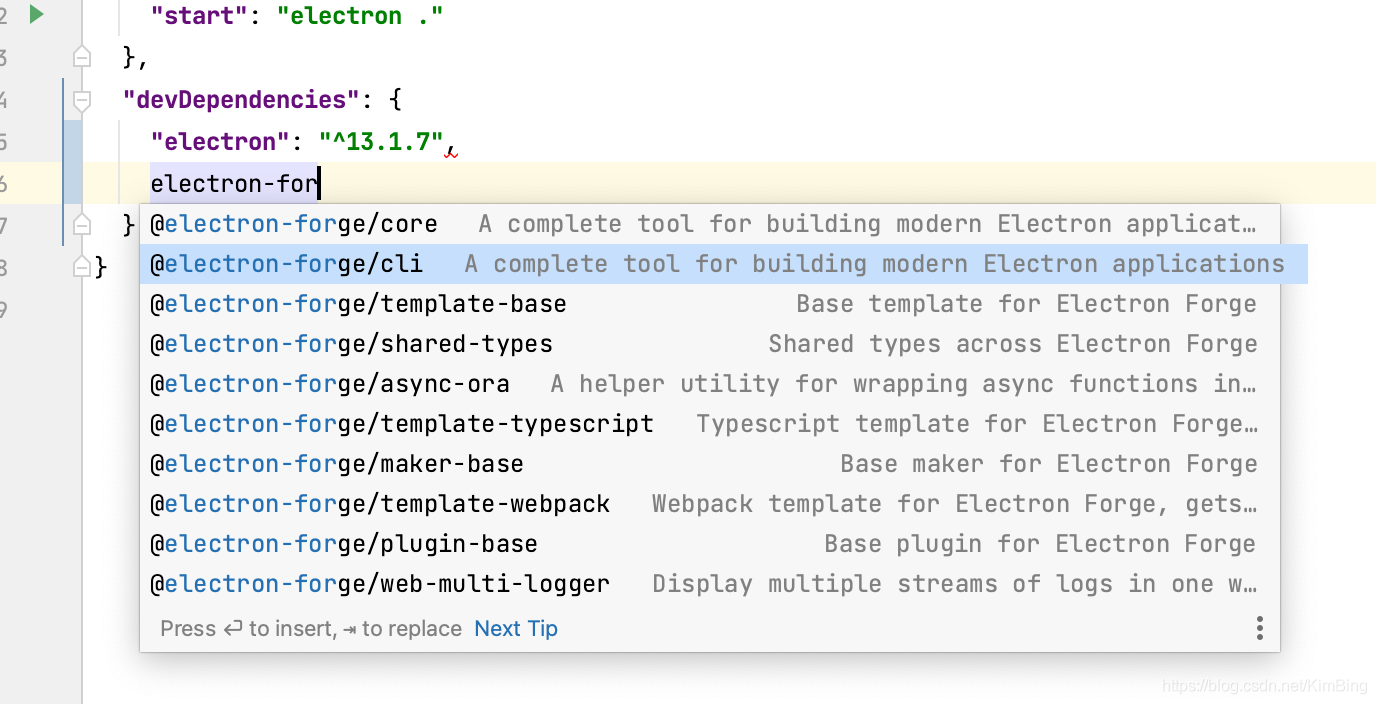Select @electron-forge/web-multi-logger suggestion
This screenshot has width=1376, height=704.
(380, 583)
